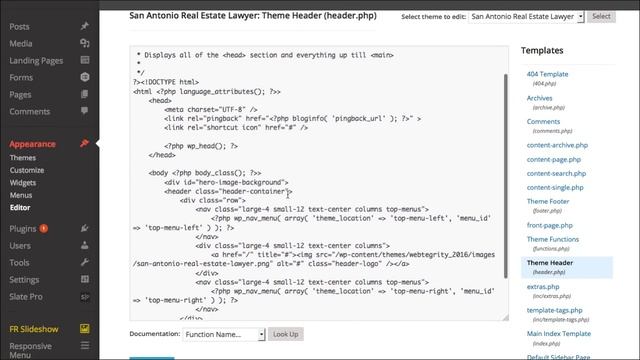Open the Tools menu

(19, 263)
